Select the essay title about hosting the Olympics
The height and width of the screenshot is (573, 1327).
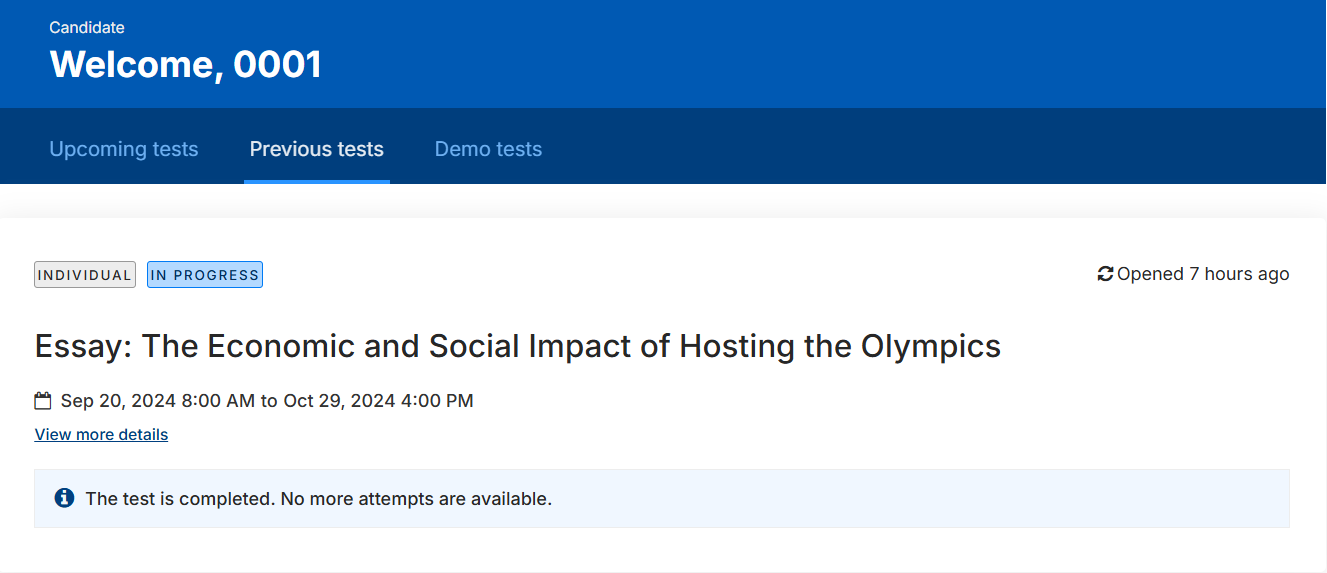point(518,346)
